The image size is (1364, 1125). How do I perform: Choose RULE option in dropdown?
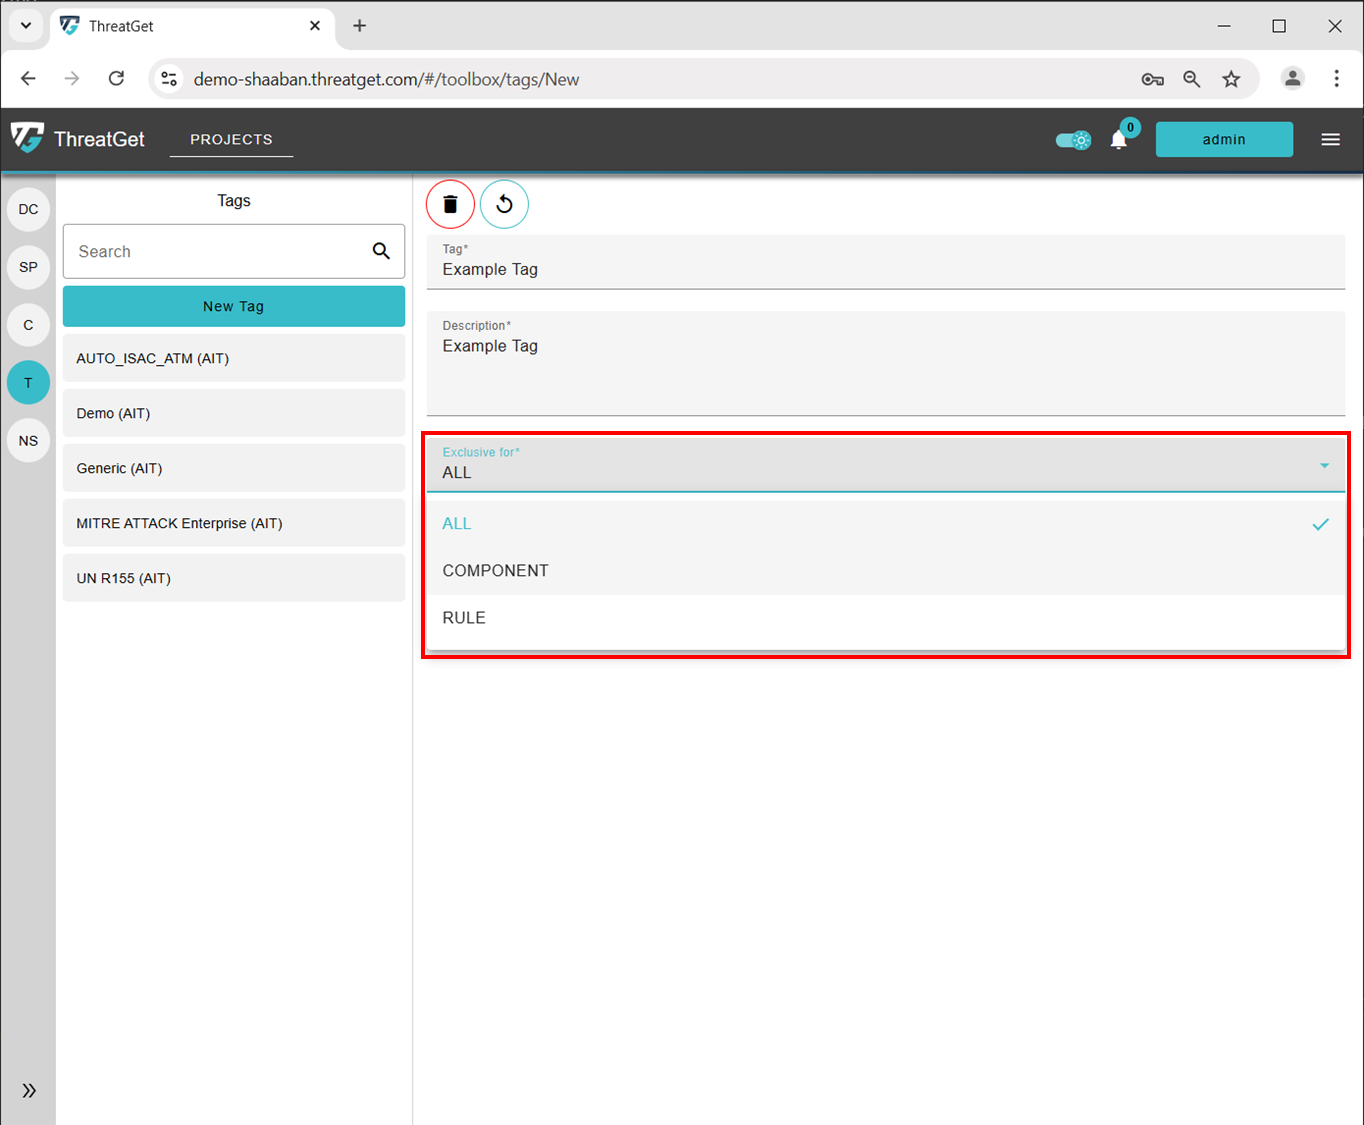coord(464,618)
